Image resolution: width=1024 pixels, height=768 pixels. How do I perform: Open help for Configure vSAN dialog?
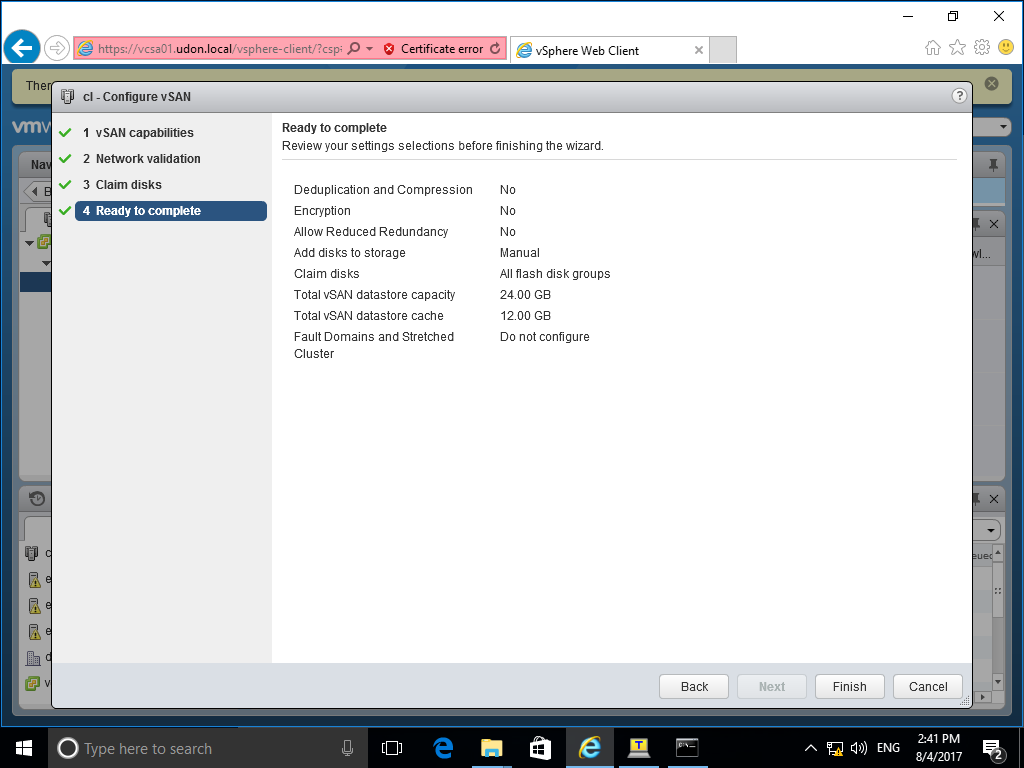[x=959, y=96]
